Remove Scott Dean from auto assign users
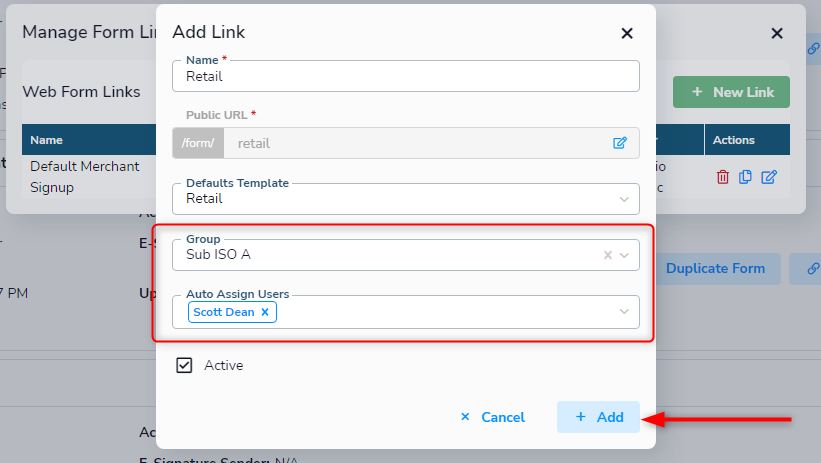 [265, 312]
